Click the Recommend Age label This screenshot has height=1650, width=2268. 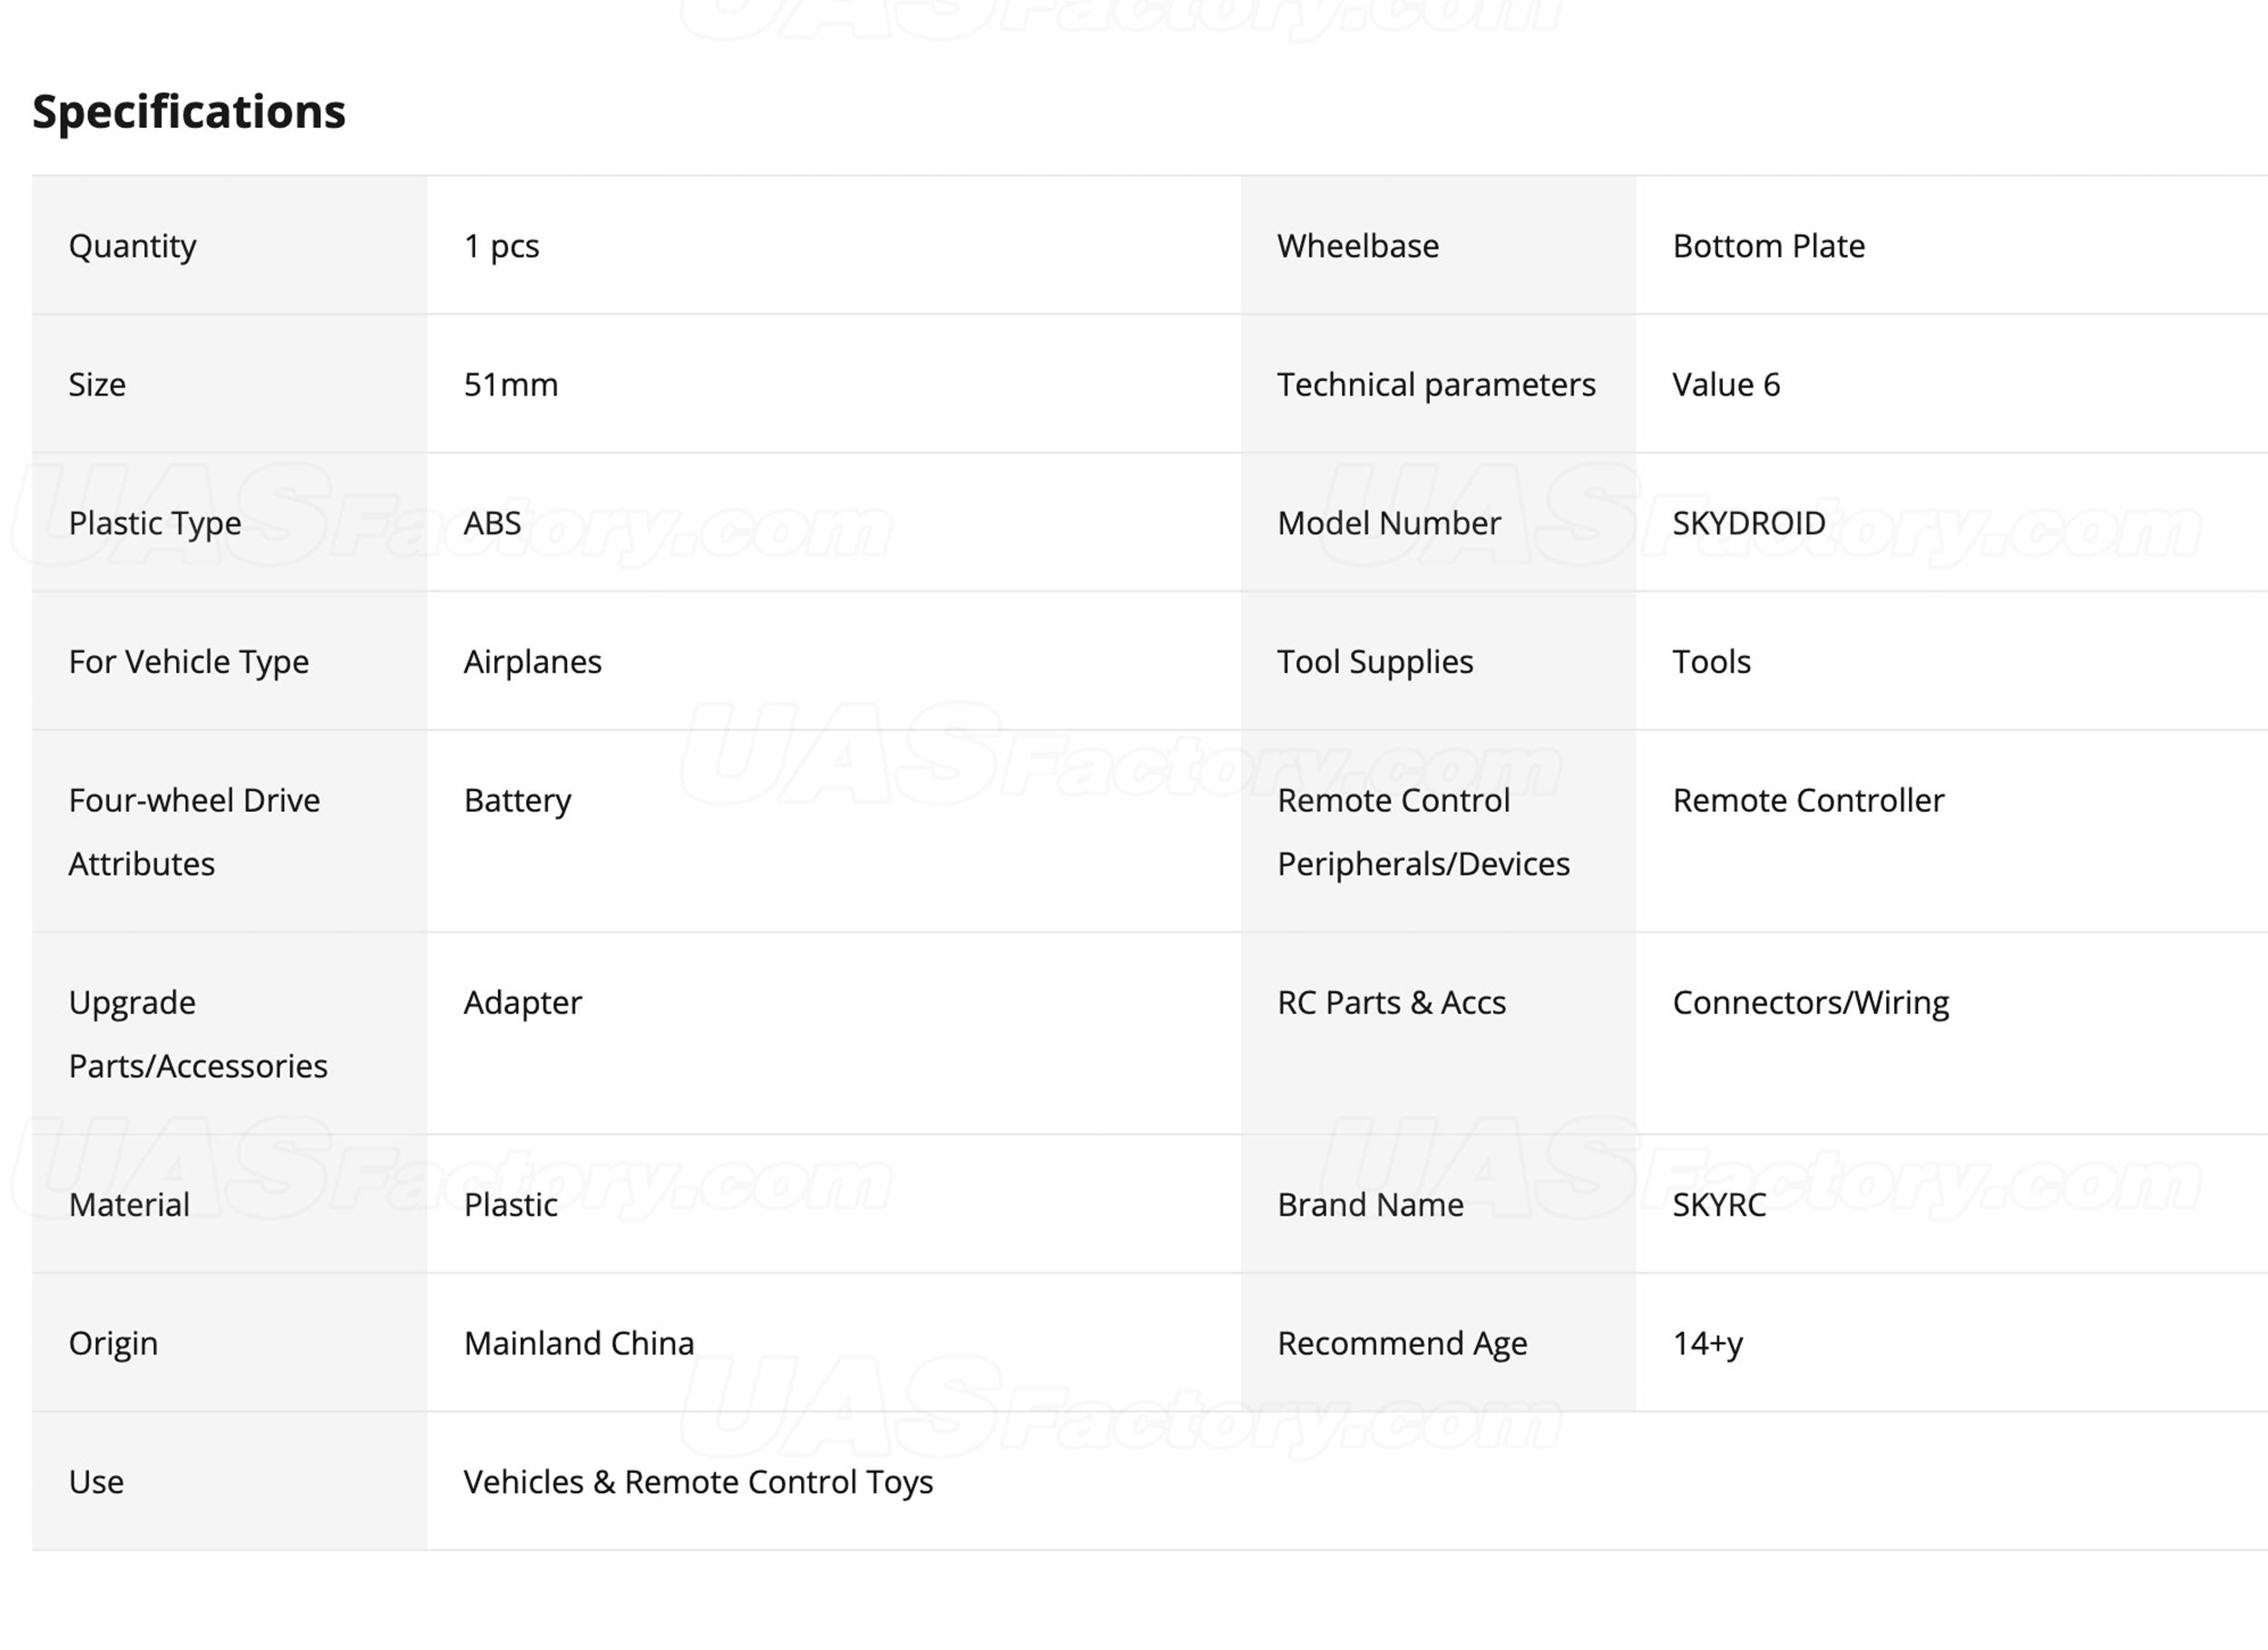pos(1402,1344)
